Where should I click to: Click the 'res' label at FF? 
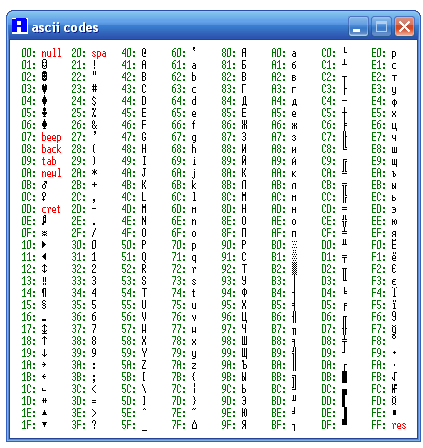point(399,425)
